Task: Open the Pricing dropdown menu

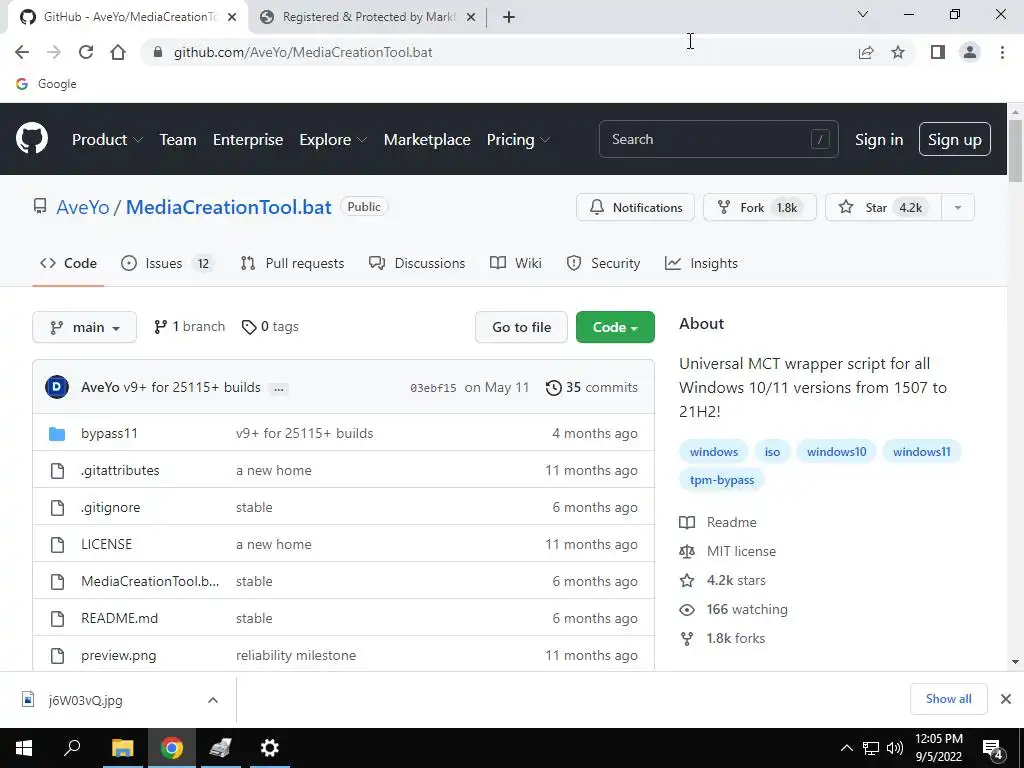Action: tap(519, 140)
